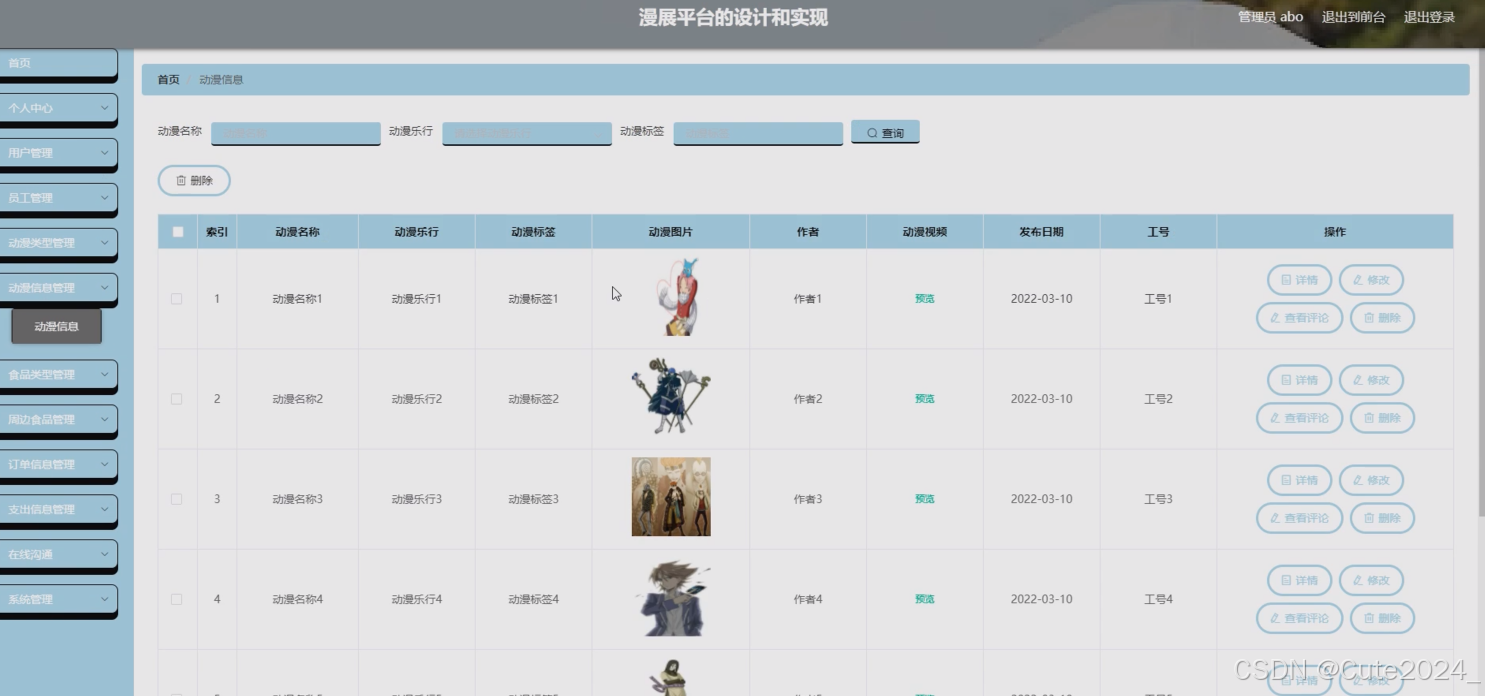The width and height of the screenshot is (1485, 696).
Task: Open details for 动漫名称3 row
Action: coord(1299,480)
